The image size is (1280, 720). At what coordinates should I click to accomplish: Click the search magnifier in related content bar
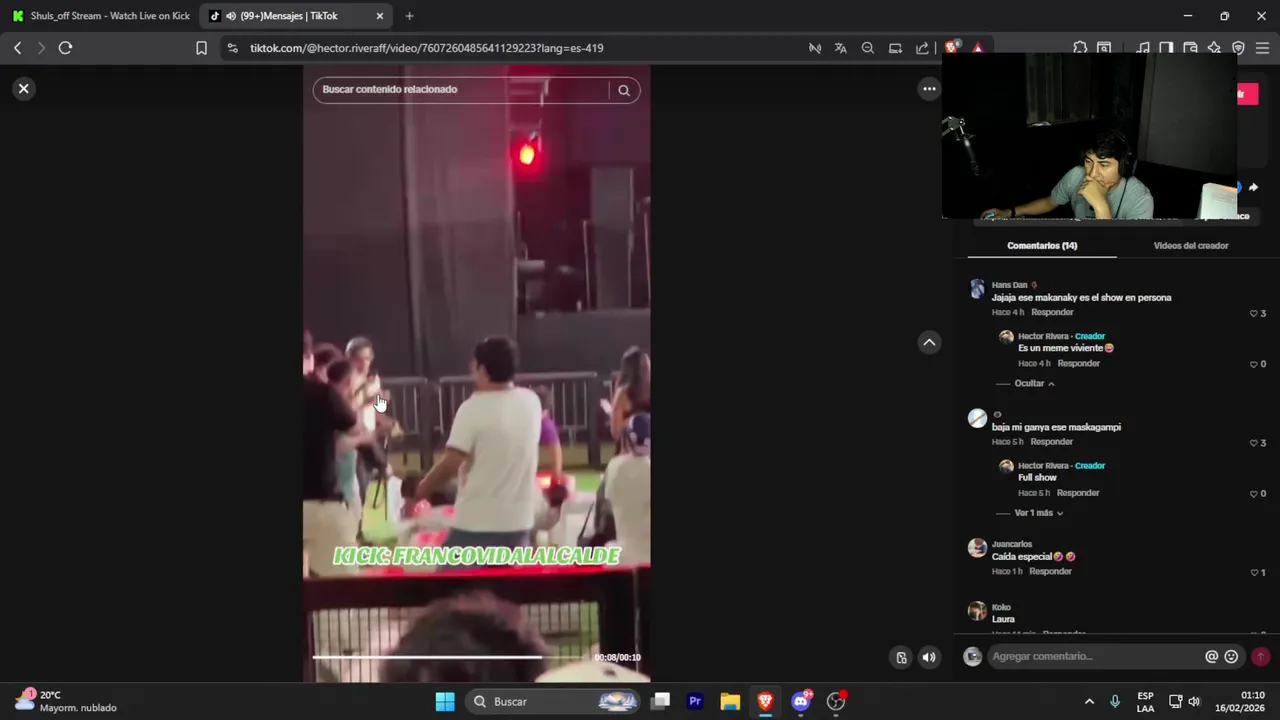624,90
